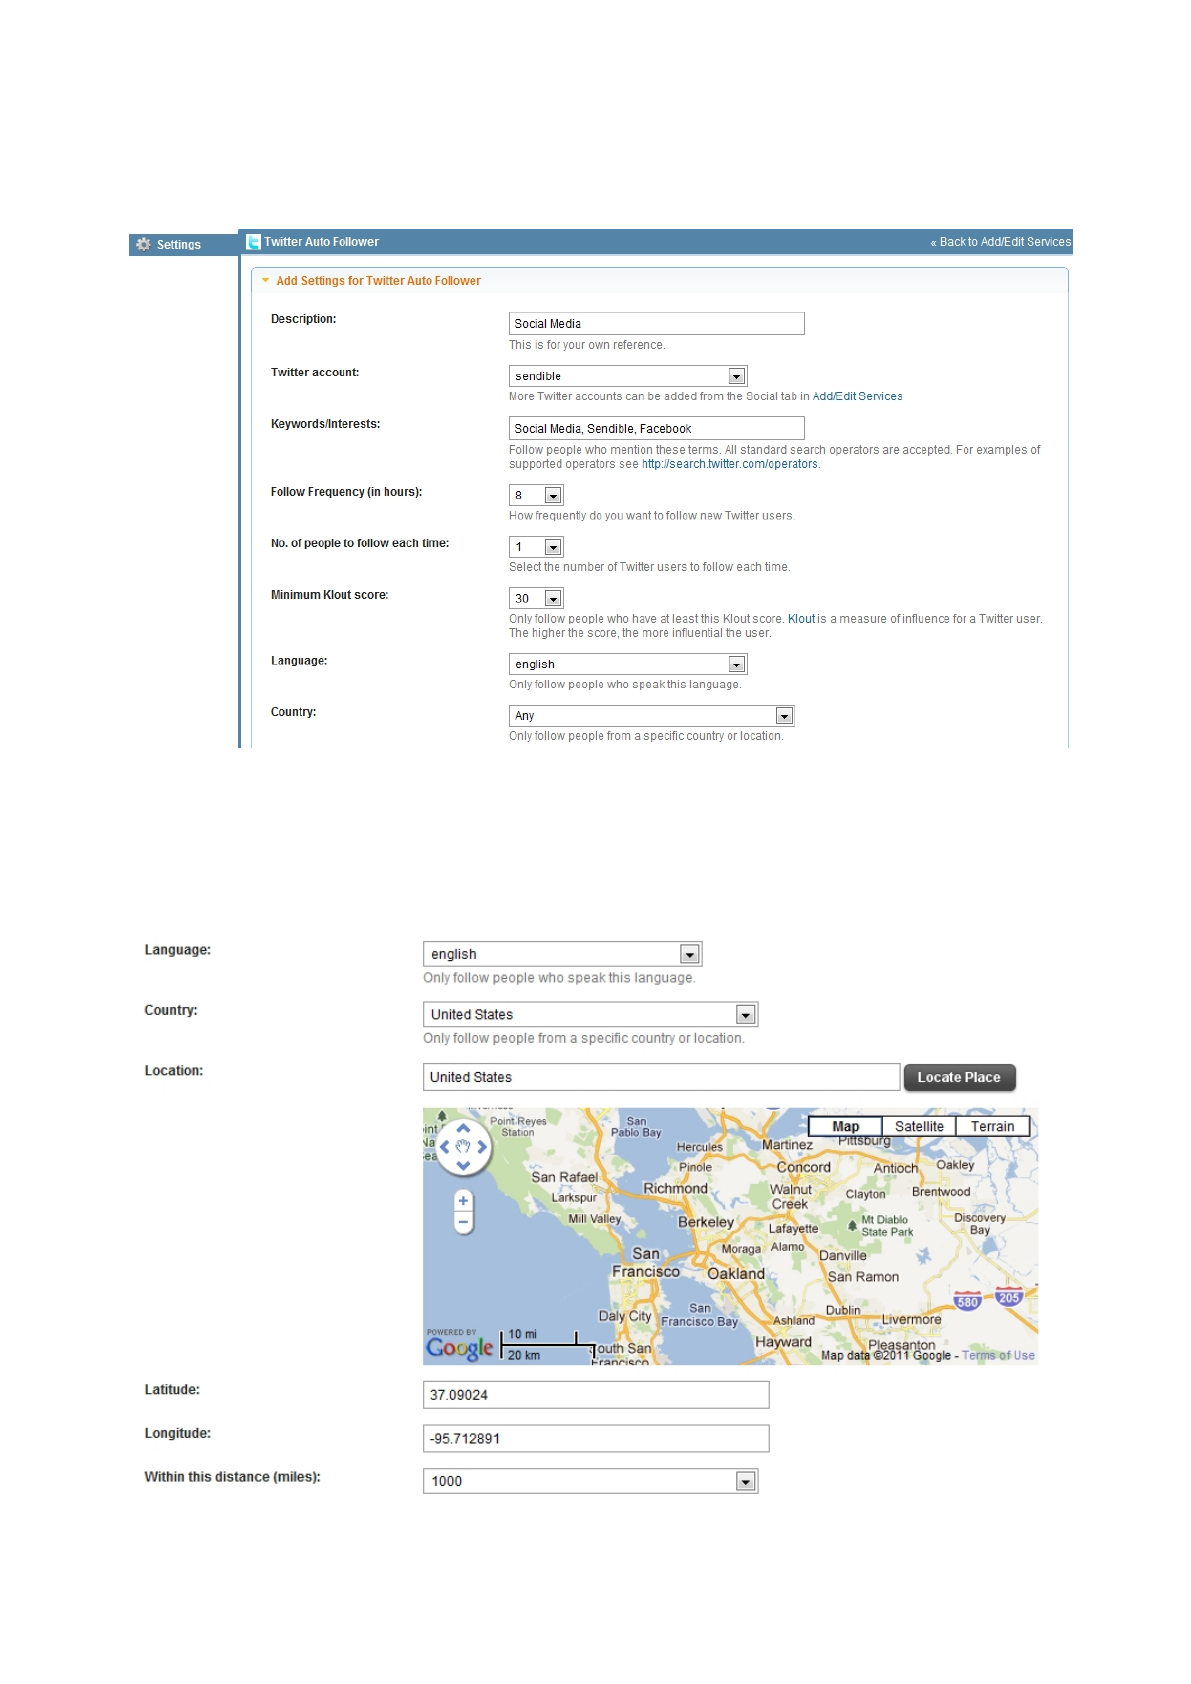1191x1684 pixels.
Task: Click the 580 highway shield on map
Action: click(x=967, y=1302)
